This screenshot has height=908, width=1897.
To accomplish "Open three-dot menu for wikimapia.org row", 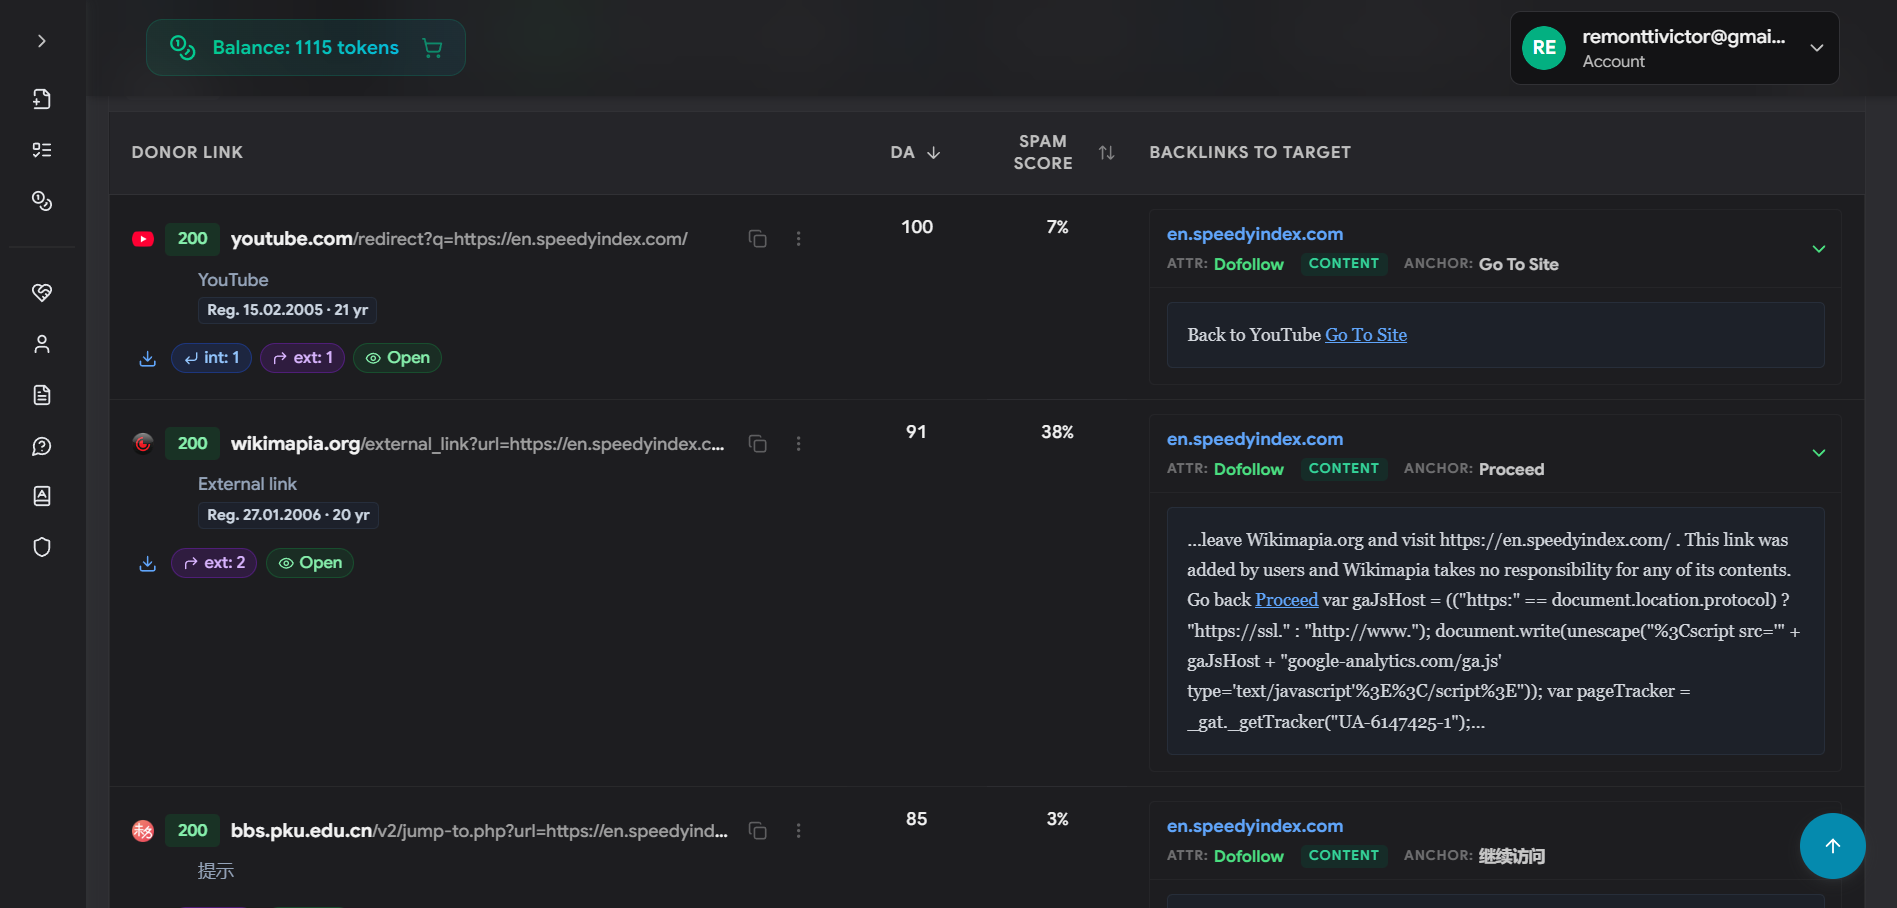I will (x=798, y=444).
